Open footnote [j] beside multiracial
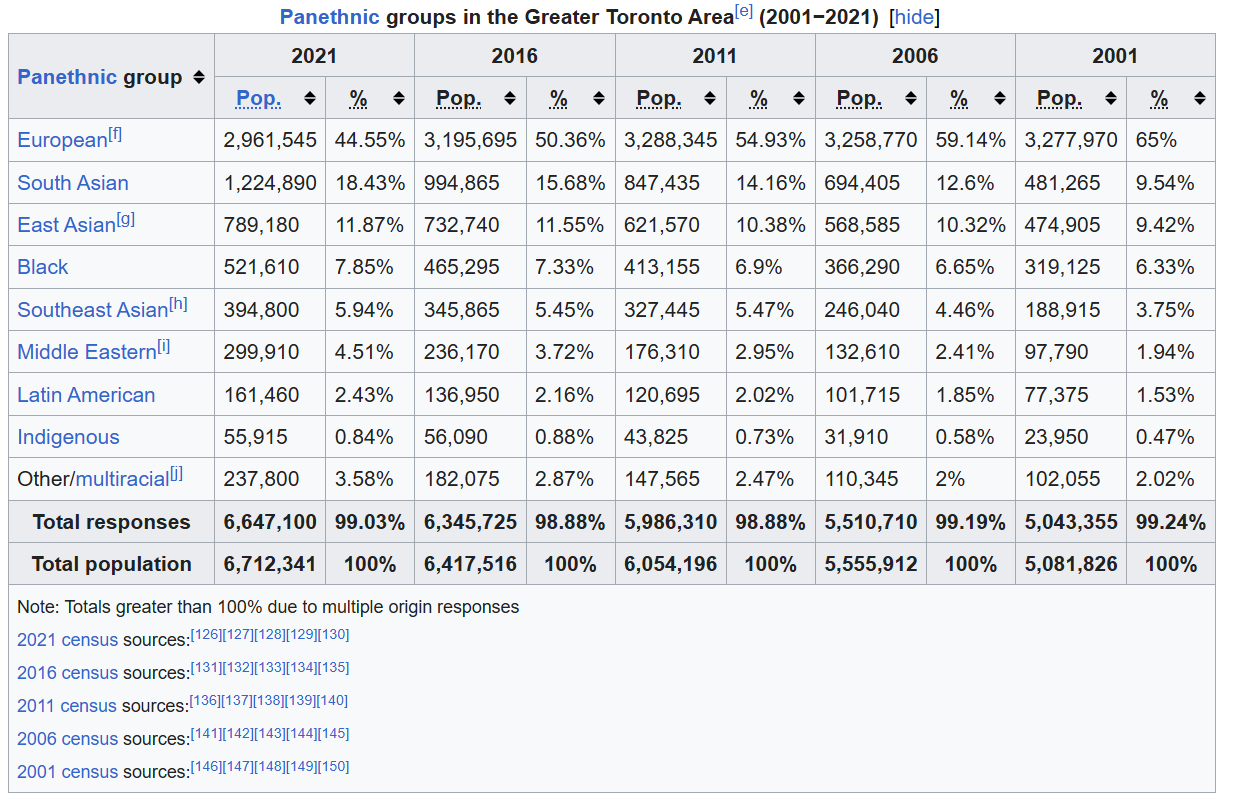Viewport: 1233px width, 808px height. point(176,474)
